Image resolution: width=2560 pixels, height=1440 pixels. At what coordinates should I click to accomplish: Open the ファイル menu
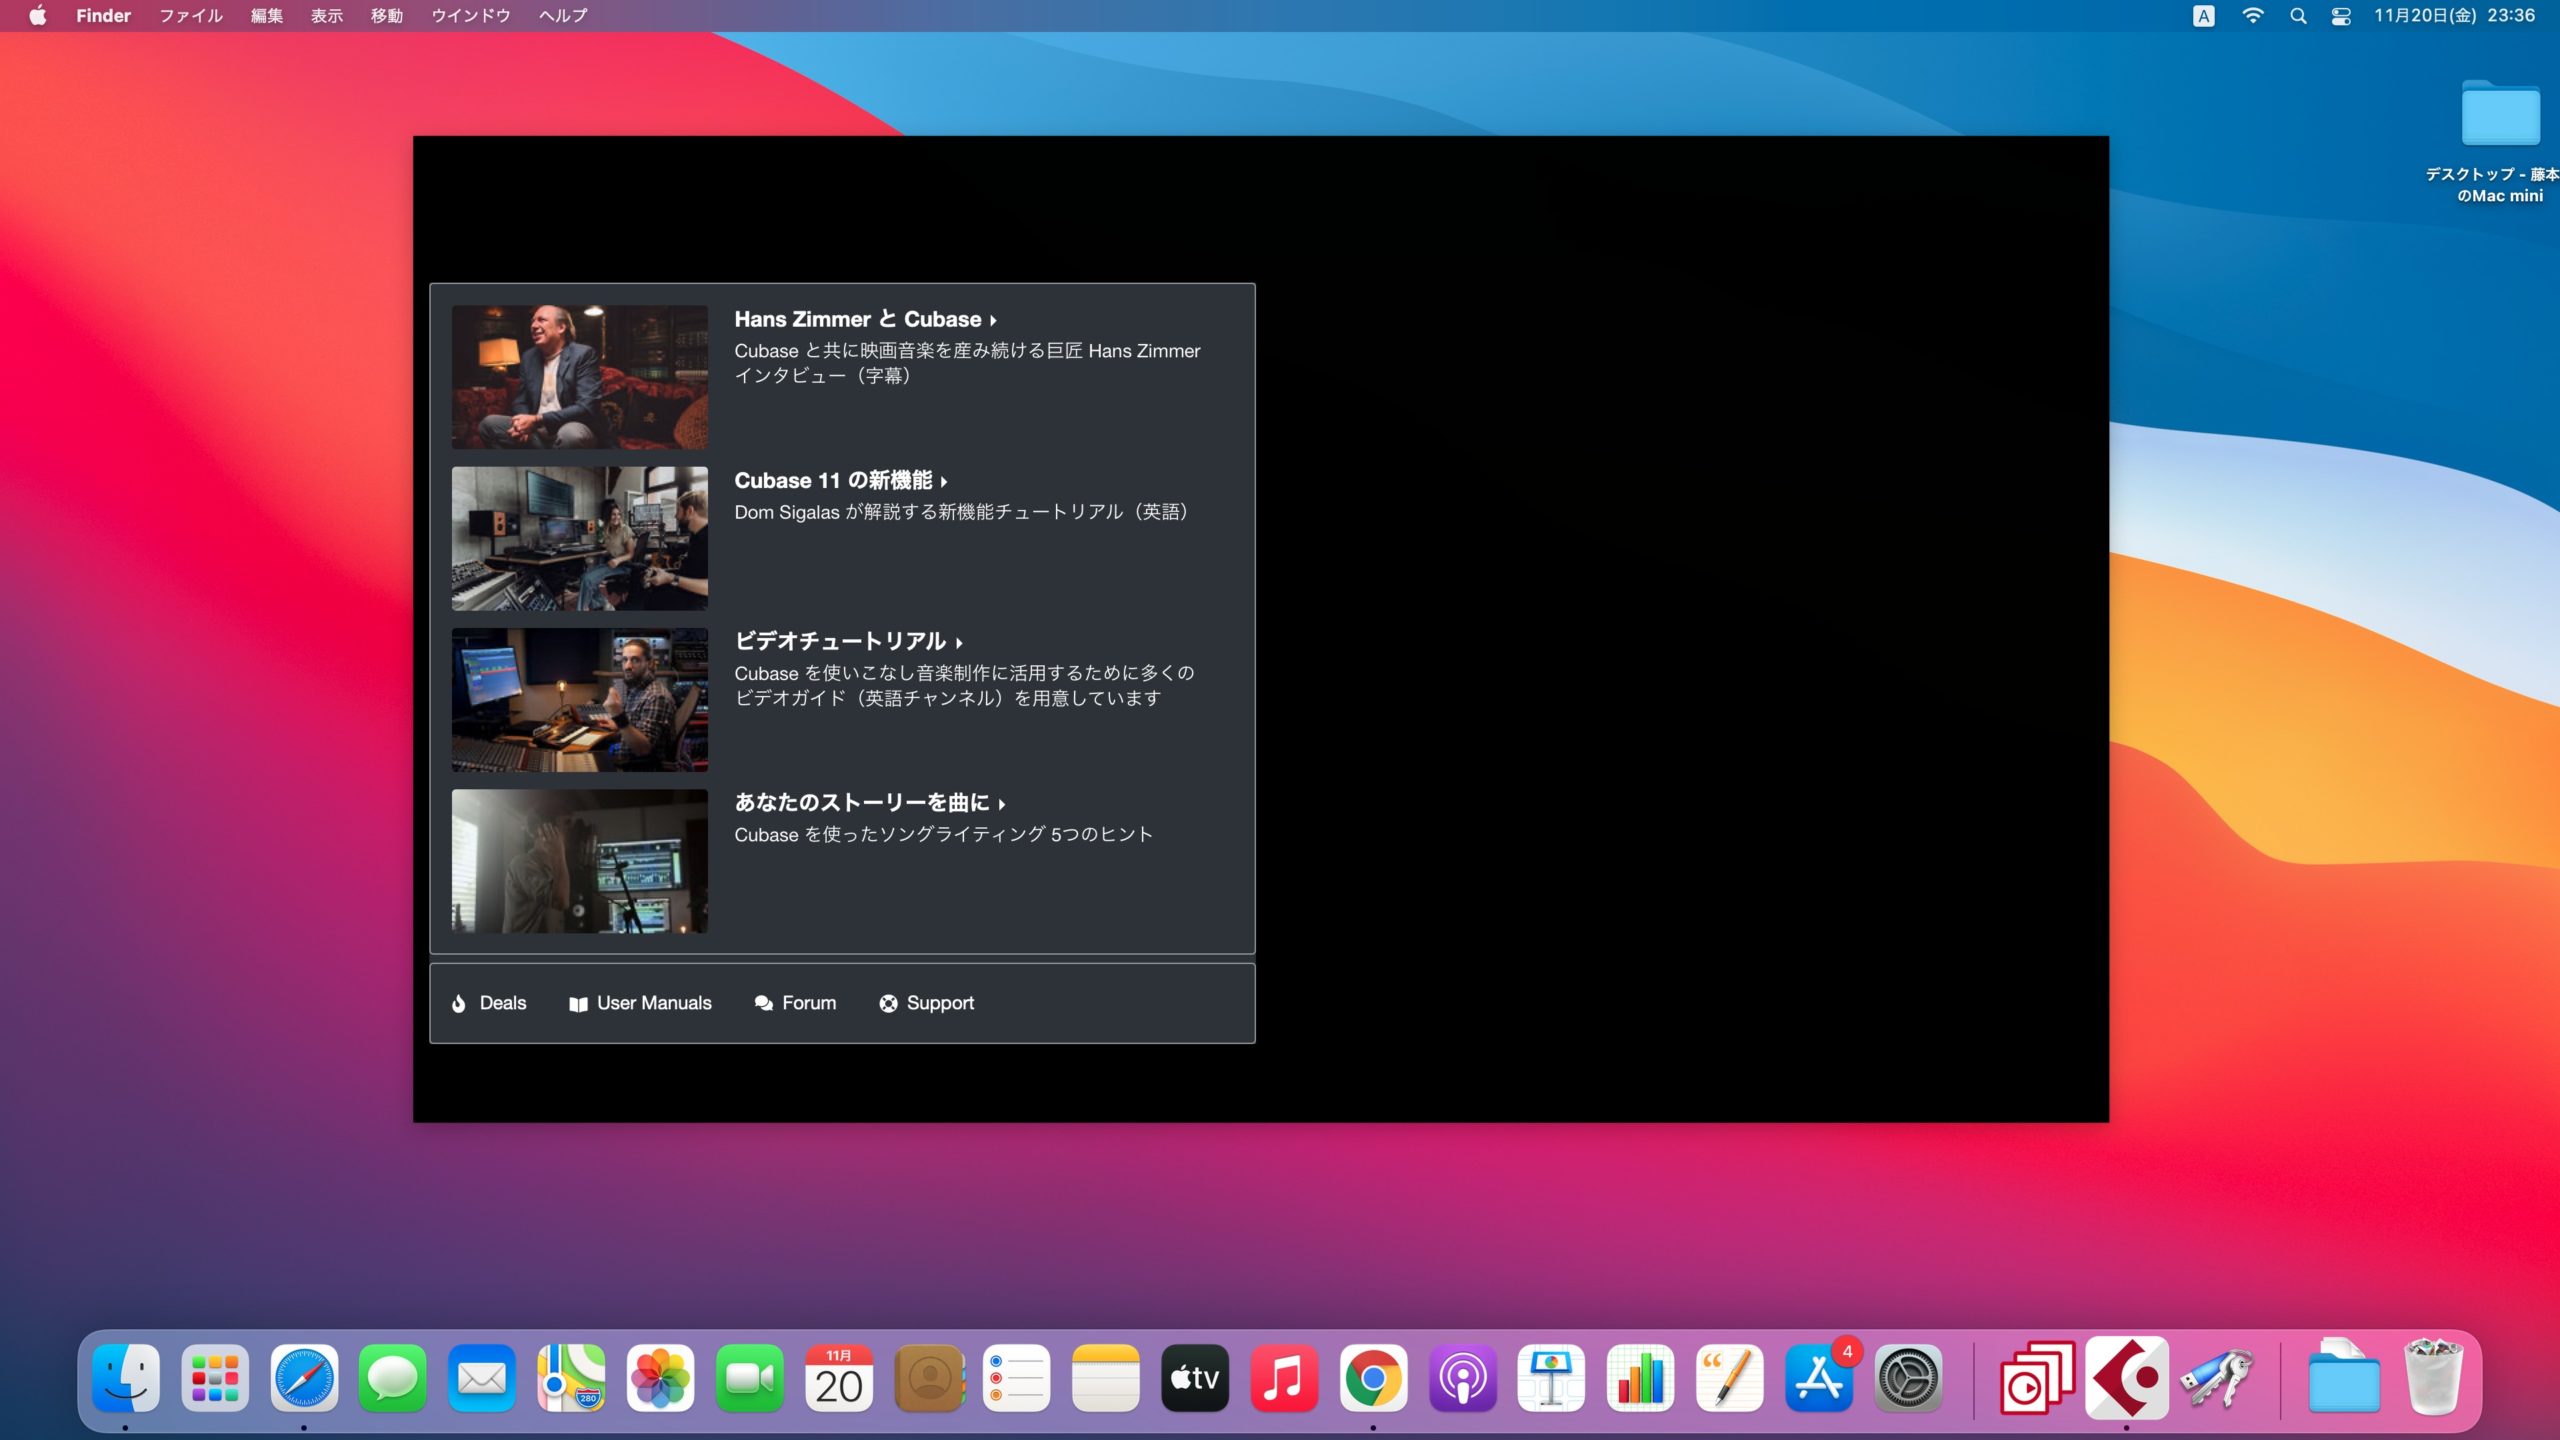[x=191, y=15]
